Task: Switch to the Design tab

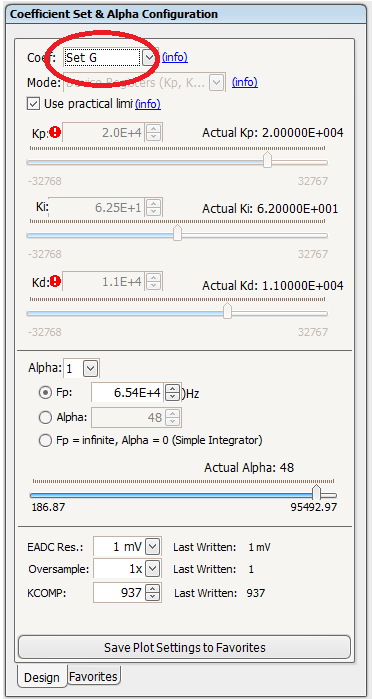Action: pos(42,678)
